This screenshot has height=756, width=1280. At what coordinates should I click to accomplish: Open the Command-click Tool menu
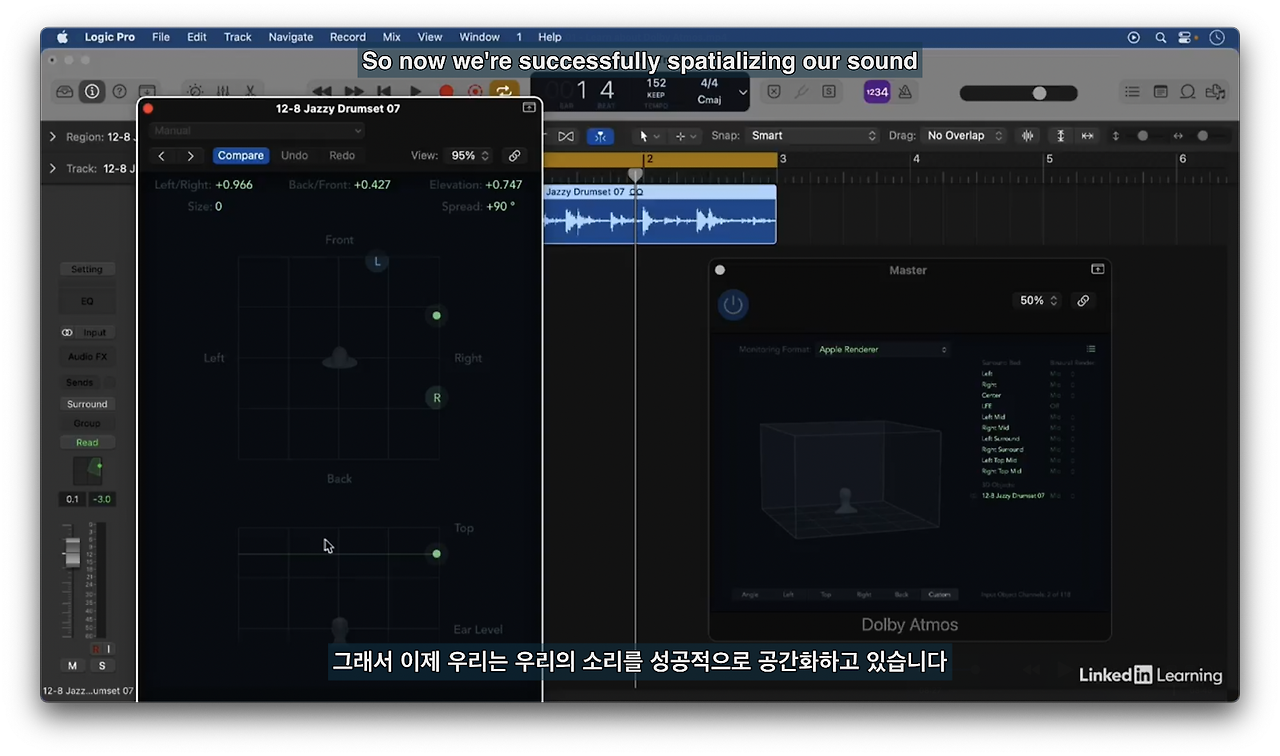[686, 136]
